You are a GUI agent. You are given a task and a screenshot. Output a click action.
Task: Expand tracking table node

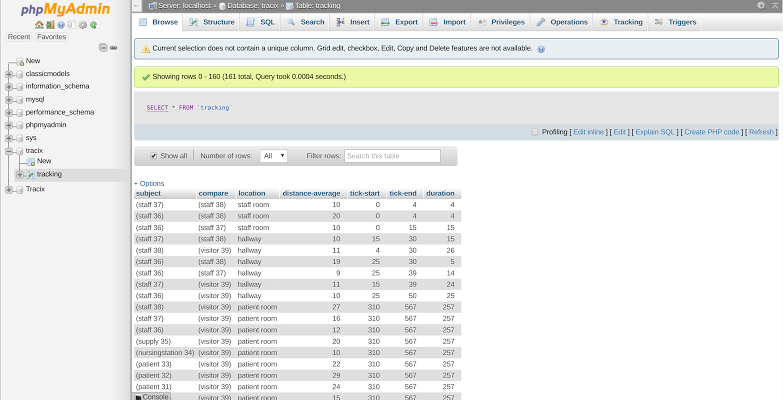(x=19, y=175)
